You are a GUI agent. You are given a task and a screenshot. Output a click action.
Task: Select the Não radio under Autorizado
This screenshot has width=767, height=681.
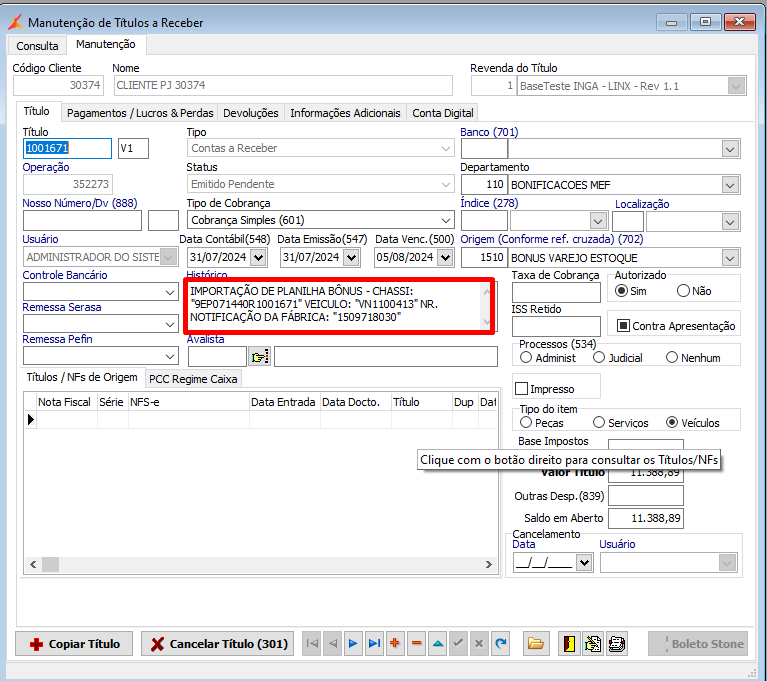pos(683,291)
